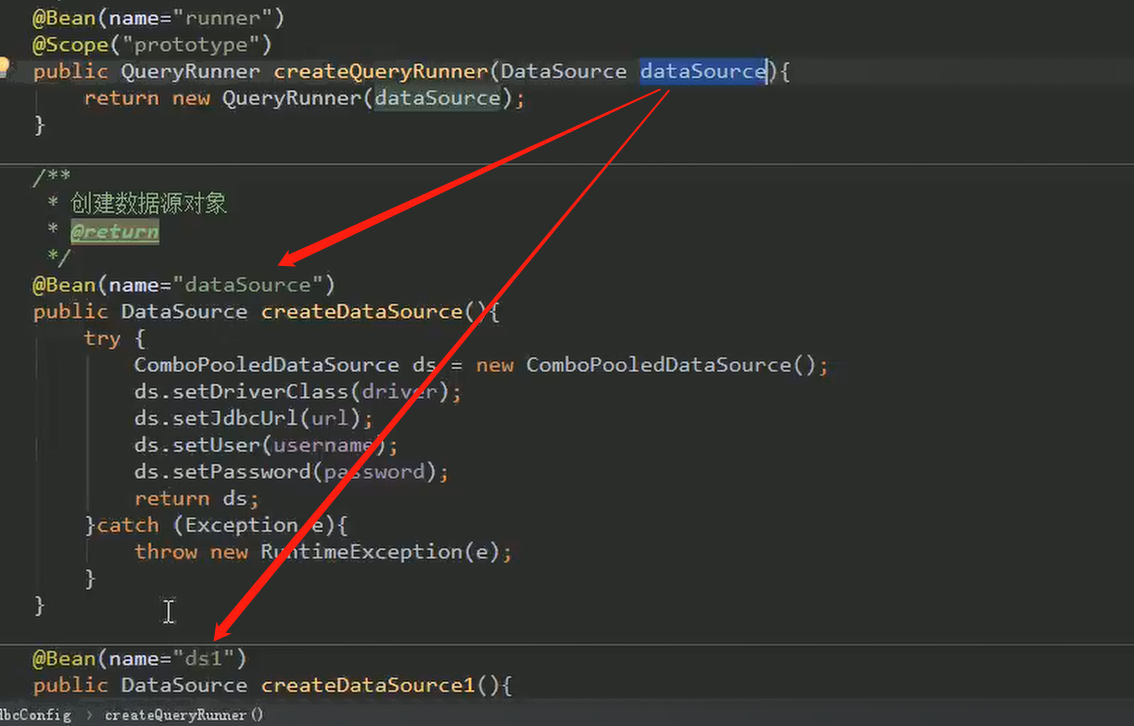
Task: Open the JdbcConfig breadcrumb in the bottom bar
Action: [35, 715]
